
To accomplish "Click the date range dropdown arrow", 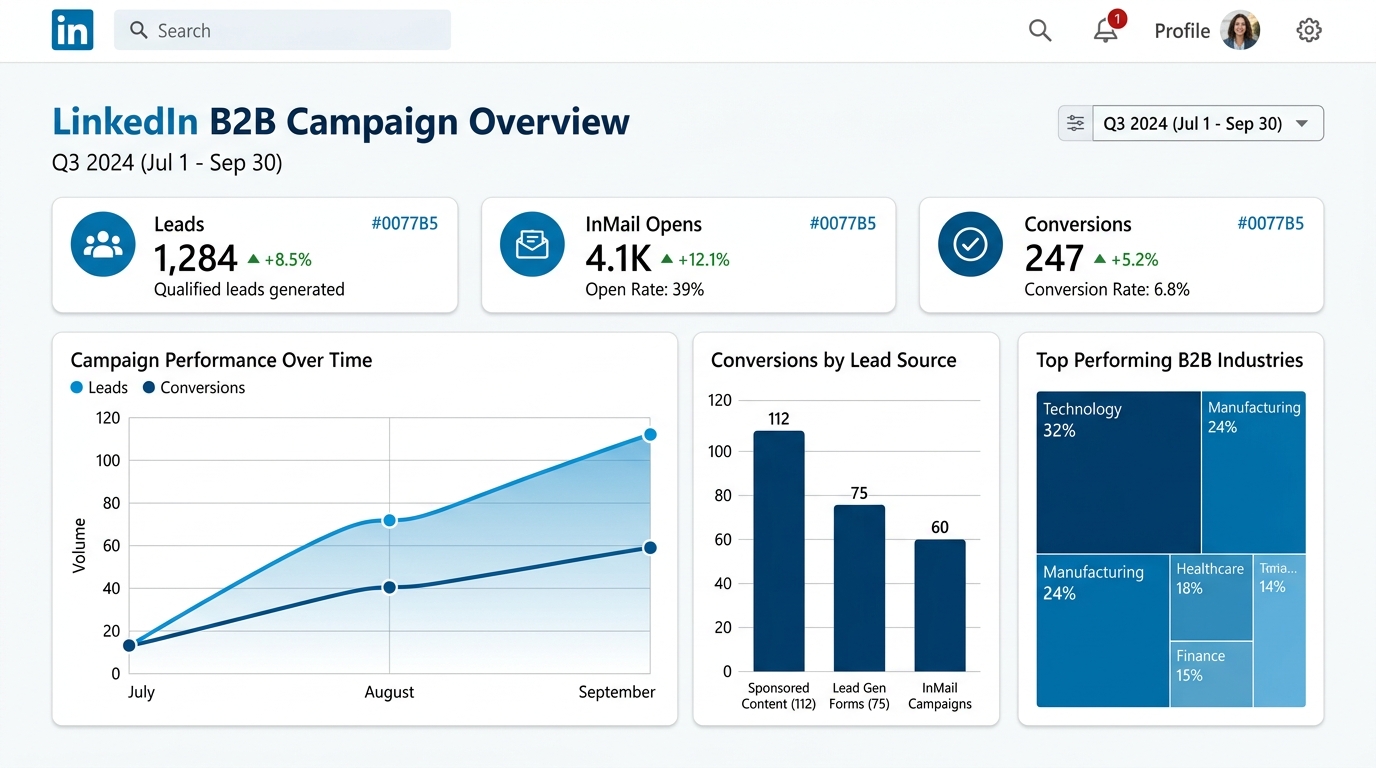I will 1302,124.
